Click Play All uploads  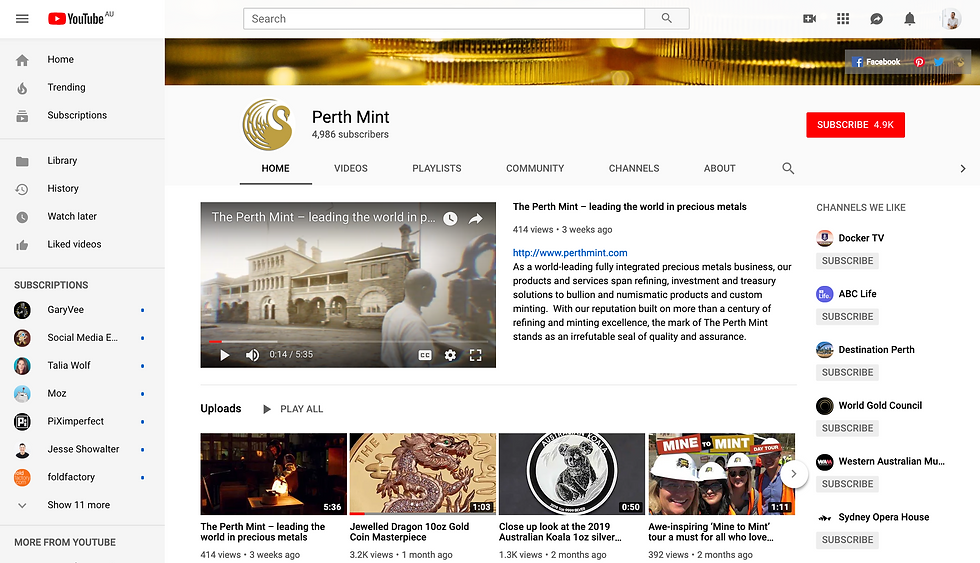pyautogui.click(x=292, y=409)
